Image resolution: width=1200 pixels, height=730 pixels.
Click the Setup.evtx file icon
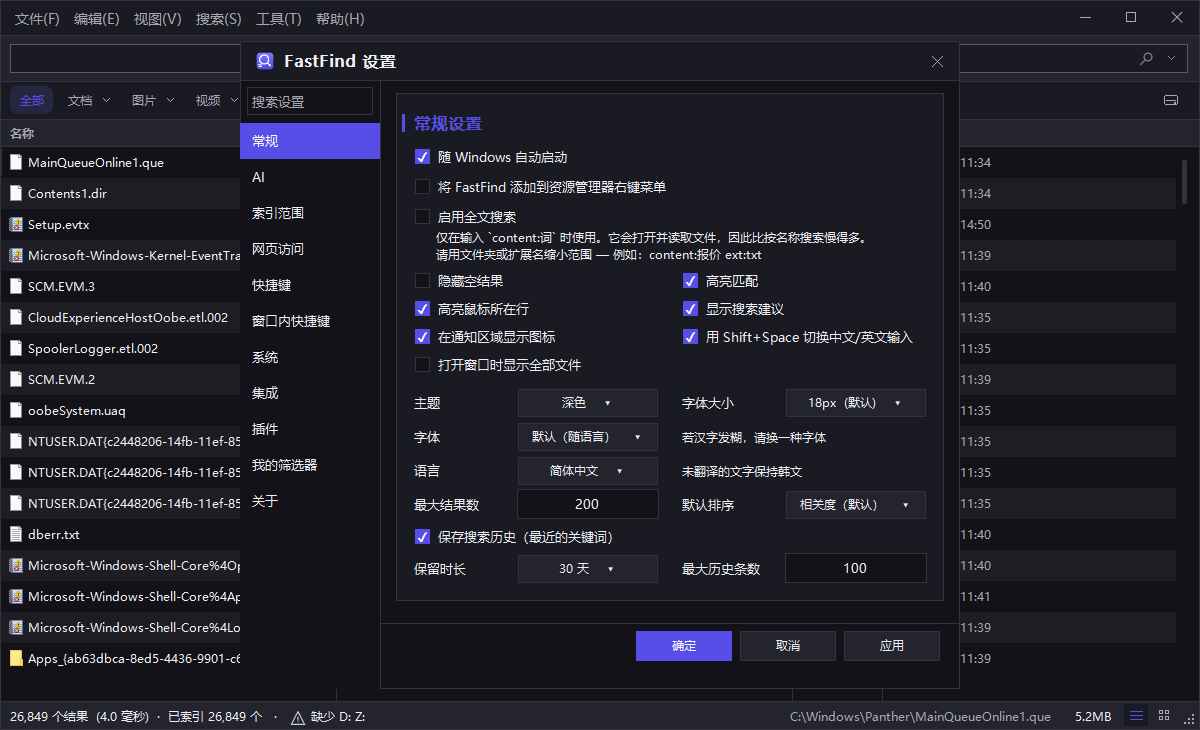16,224
